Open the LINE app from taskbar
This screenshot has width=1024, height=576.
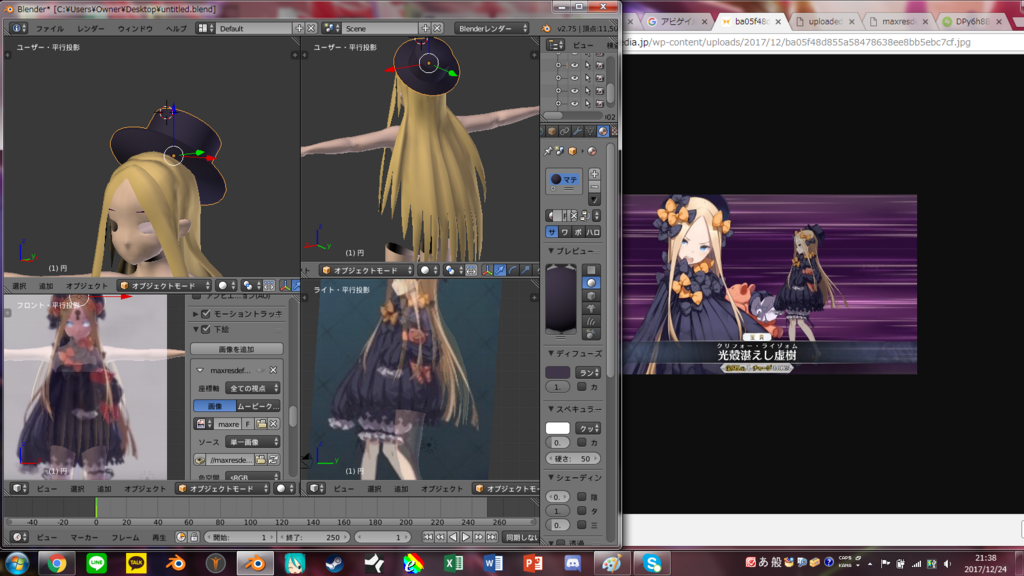[x=97, y=563]
